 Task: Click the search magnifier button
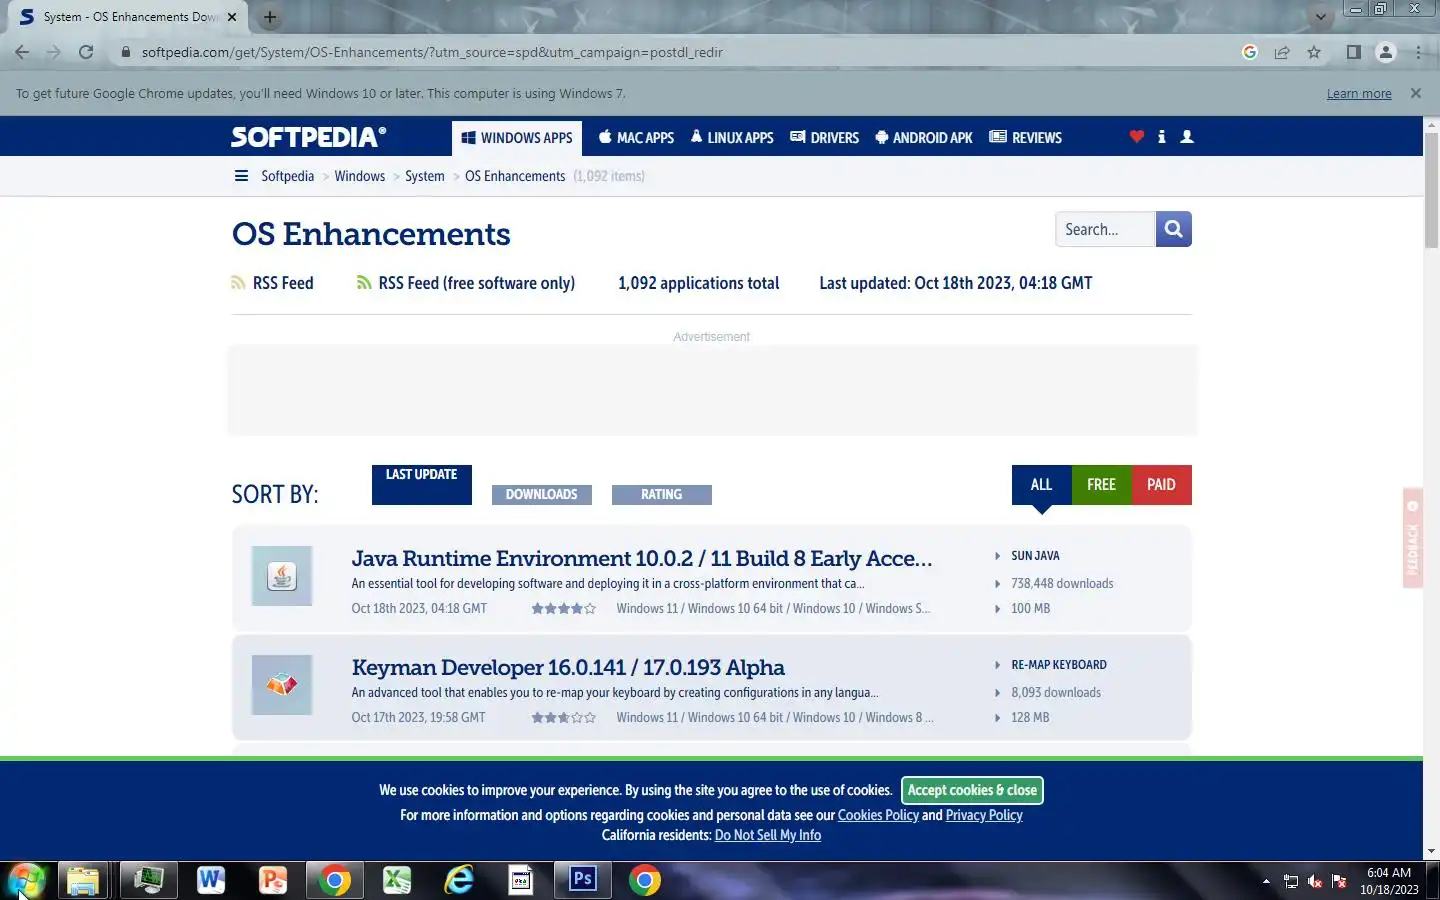click(1173, 229)
